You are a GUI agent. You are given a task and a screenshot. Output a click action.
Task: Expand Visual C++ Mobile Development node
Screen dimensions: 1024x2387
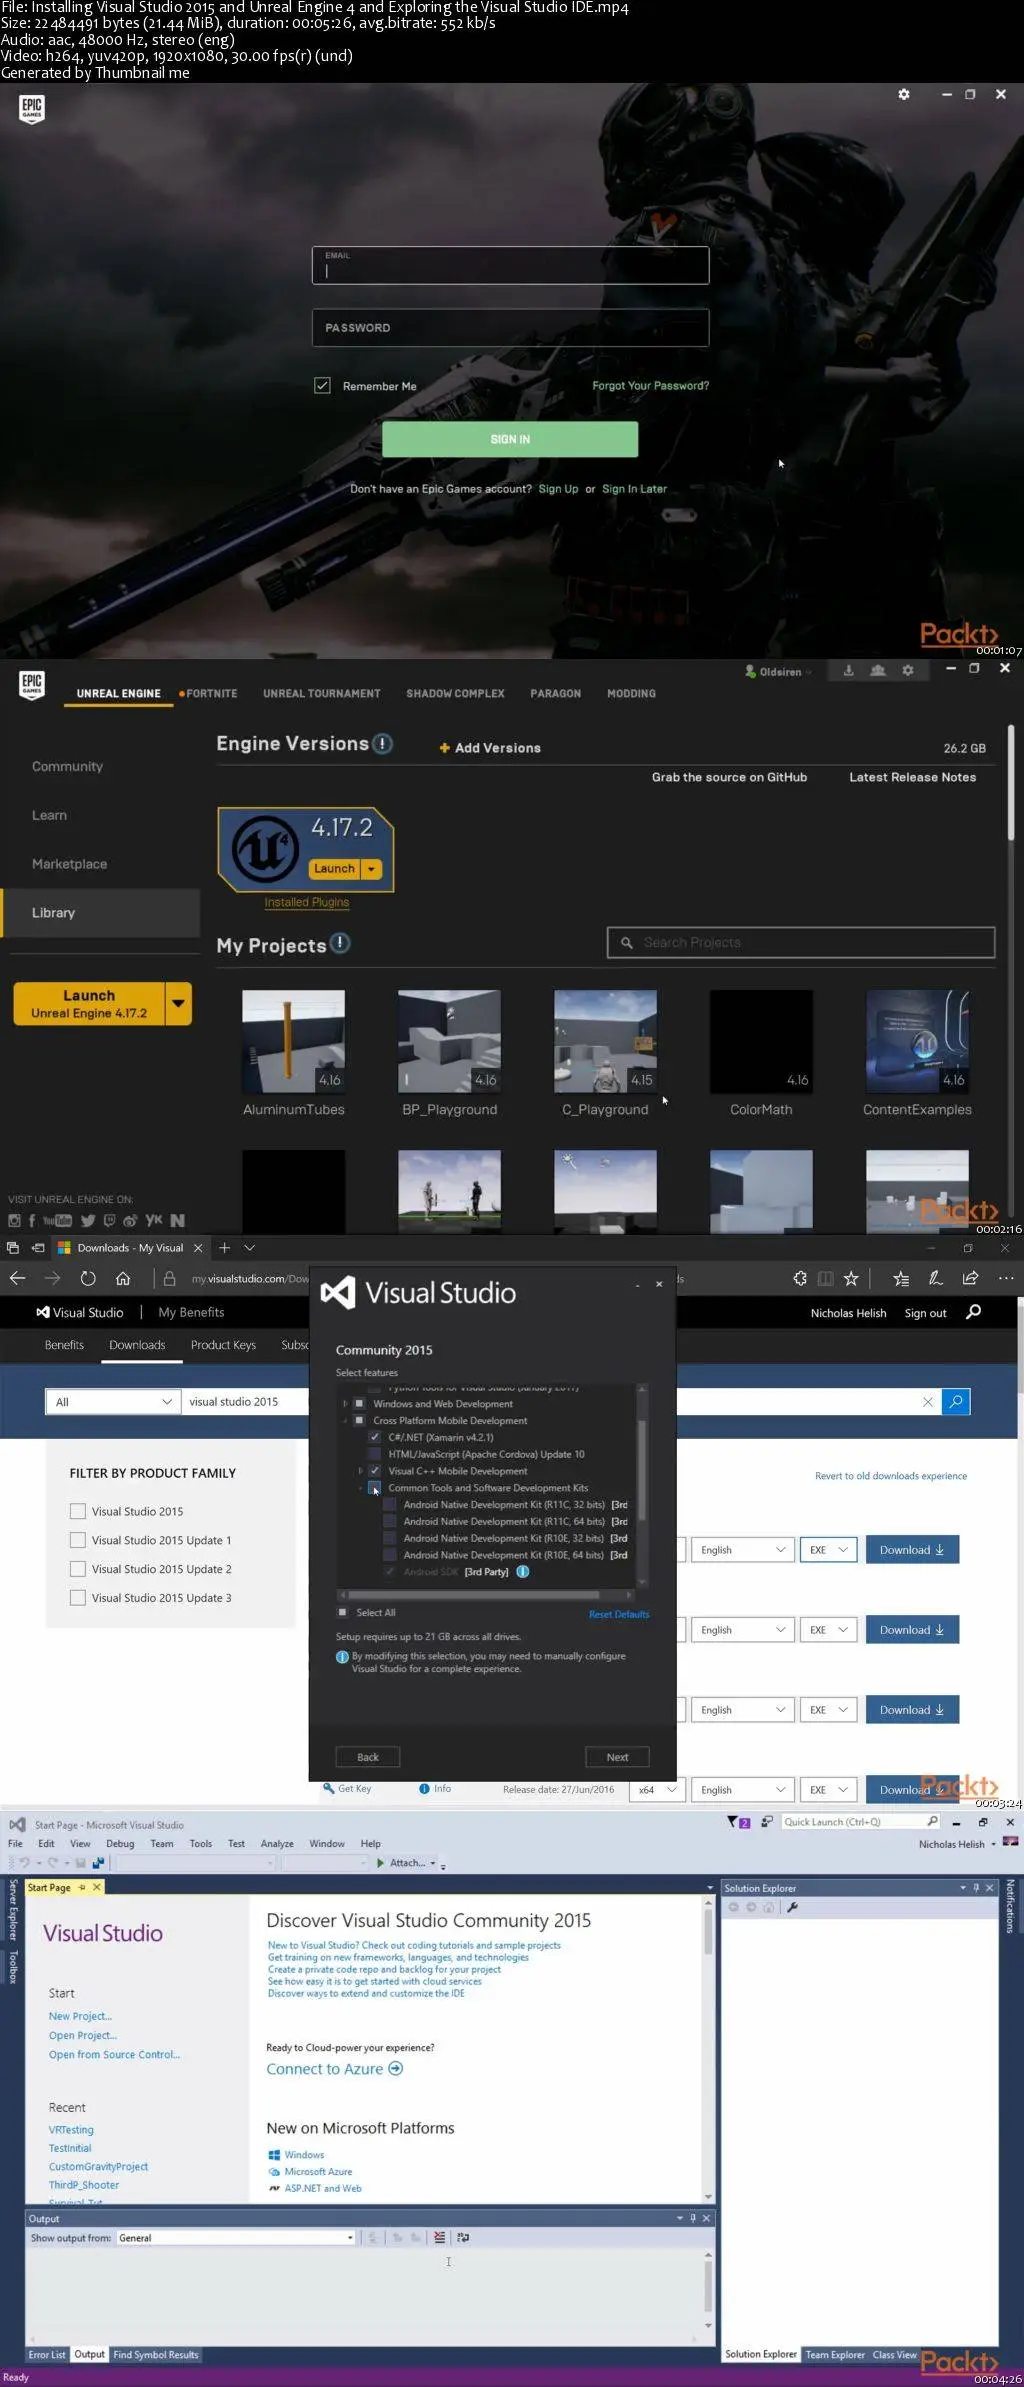(x=360, y=1471)
